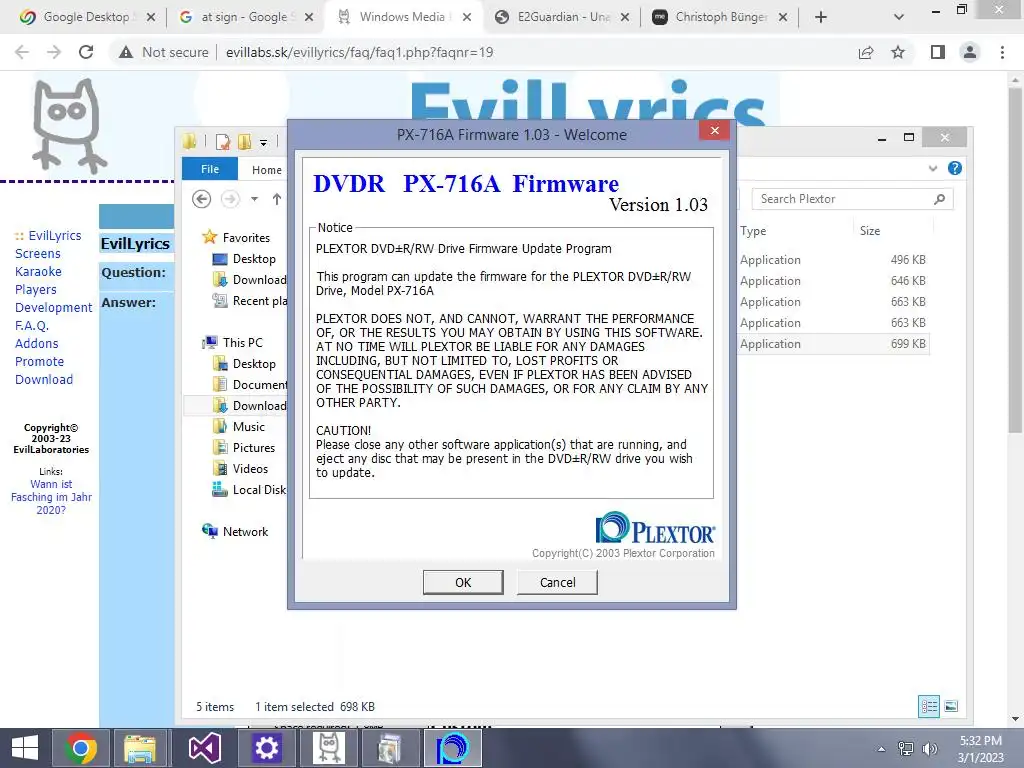Image resolution: width=1024 pixels, height=768 pixels.
Task: Open the Wann ist Fasching link
Action: coord(51,497)
